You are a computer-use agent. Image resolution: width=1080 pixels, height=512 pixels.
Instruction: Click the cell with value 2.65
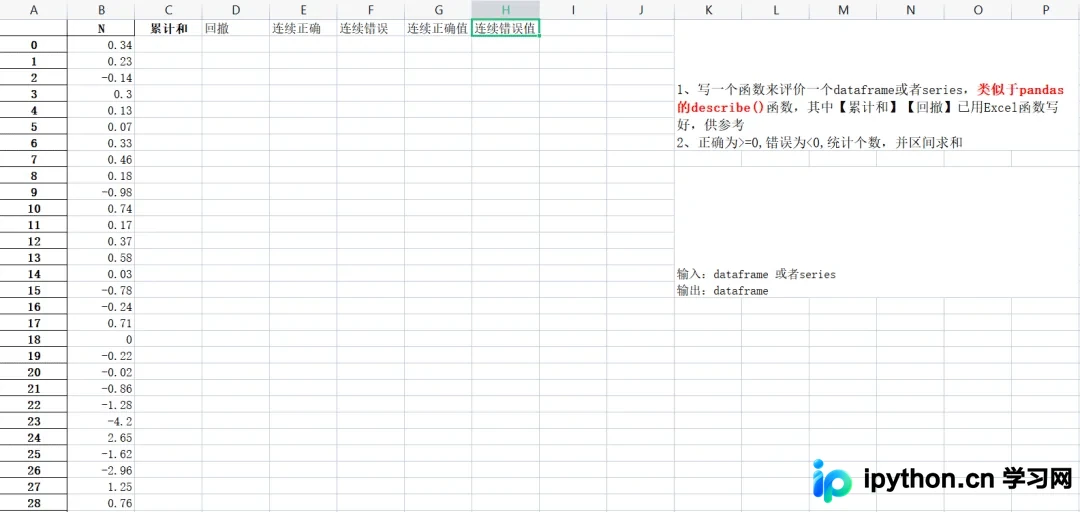pos(101,438)
